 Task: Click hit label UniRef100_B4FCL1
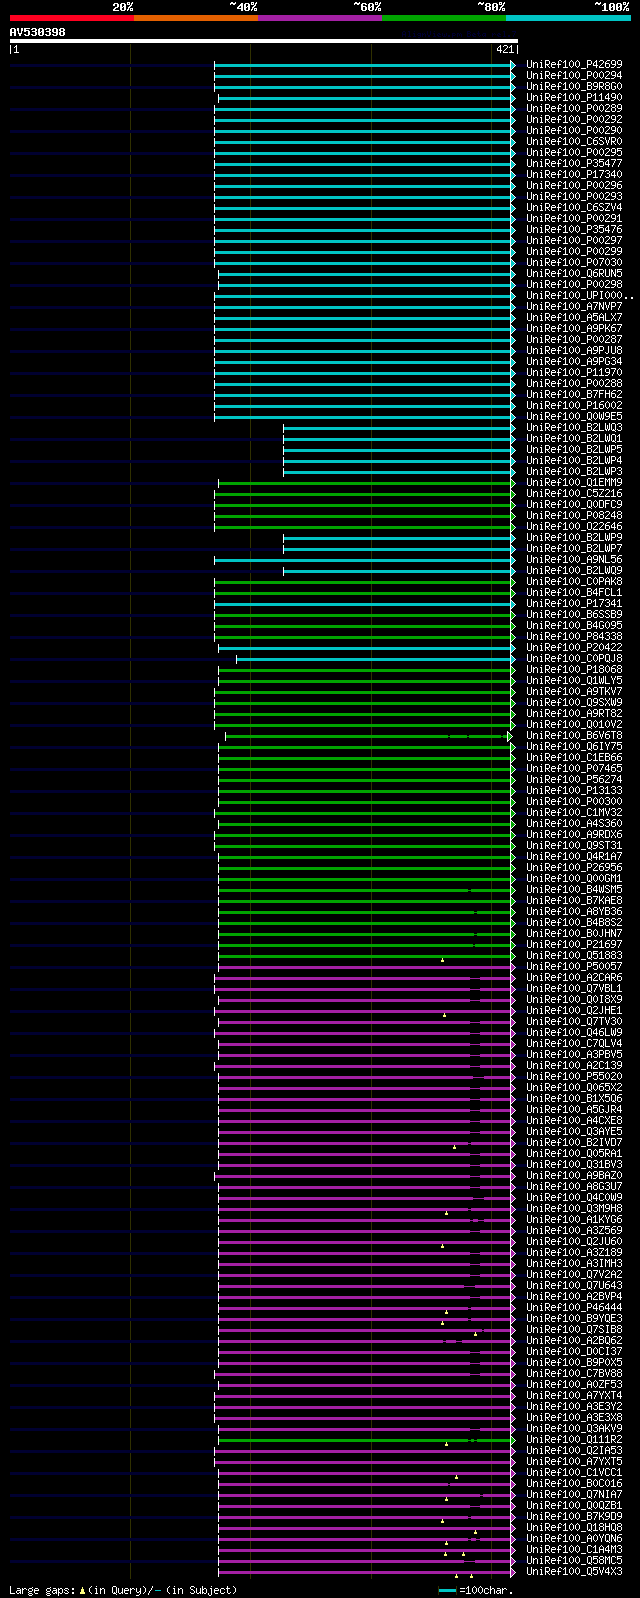pyautogui.click(x=574, y=592)
